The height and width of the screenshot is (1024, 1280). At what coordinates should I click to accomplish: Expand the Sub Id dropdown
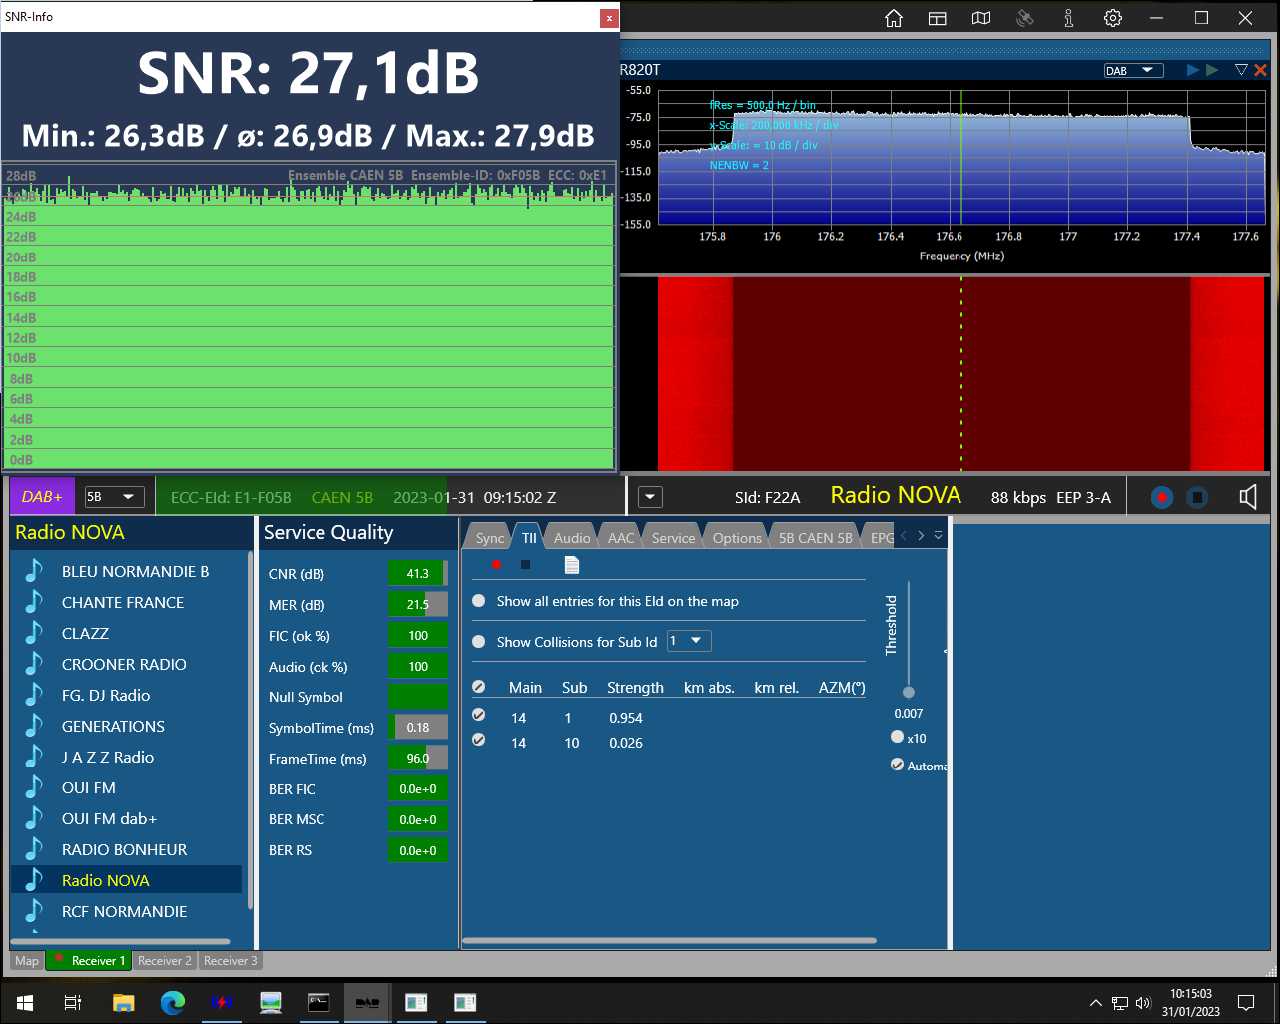click(689, 641)
